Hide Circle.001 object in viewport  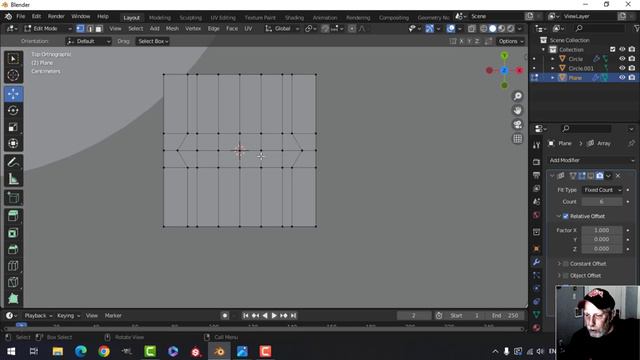tap(622, 68)
